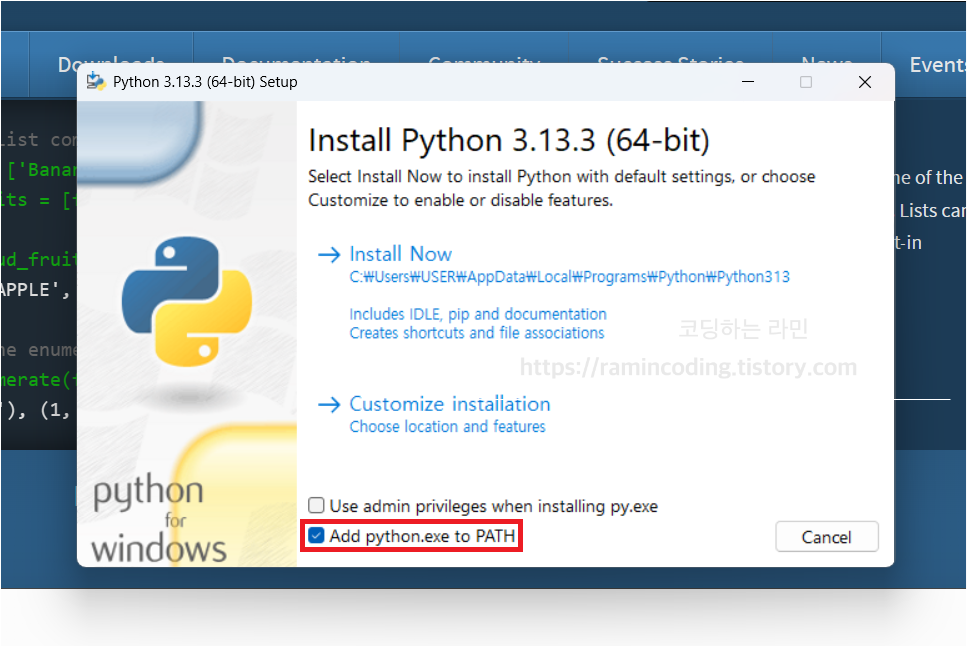Image resolution: width=967 pixels, height=647 pixels.
Task: Click 'Creates shortcuts and file associations' text
Action: 477,333
